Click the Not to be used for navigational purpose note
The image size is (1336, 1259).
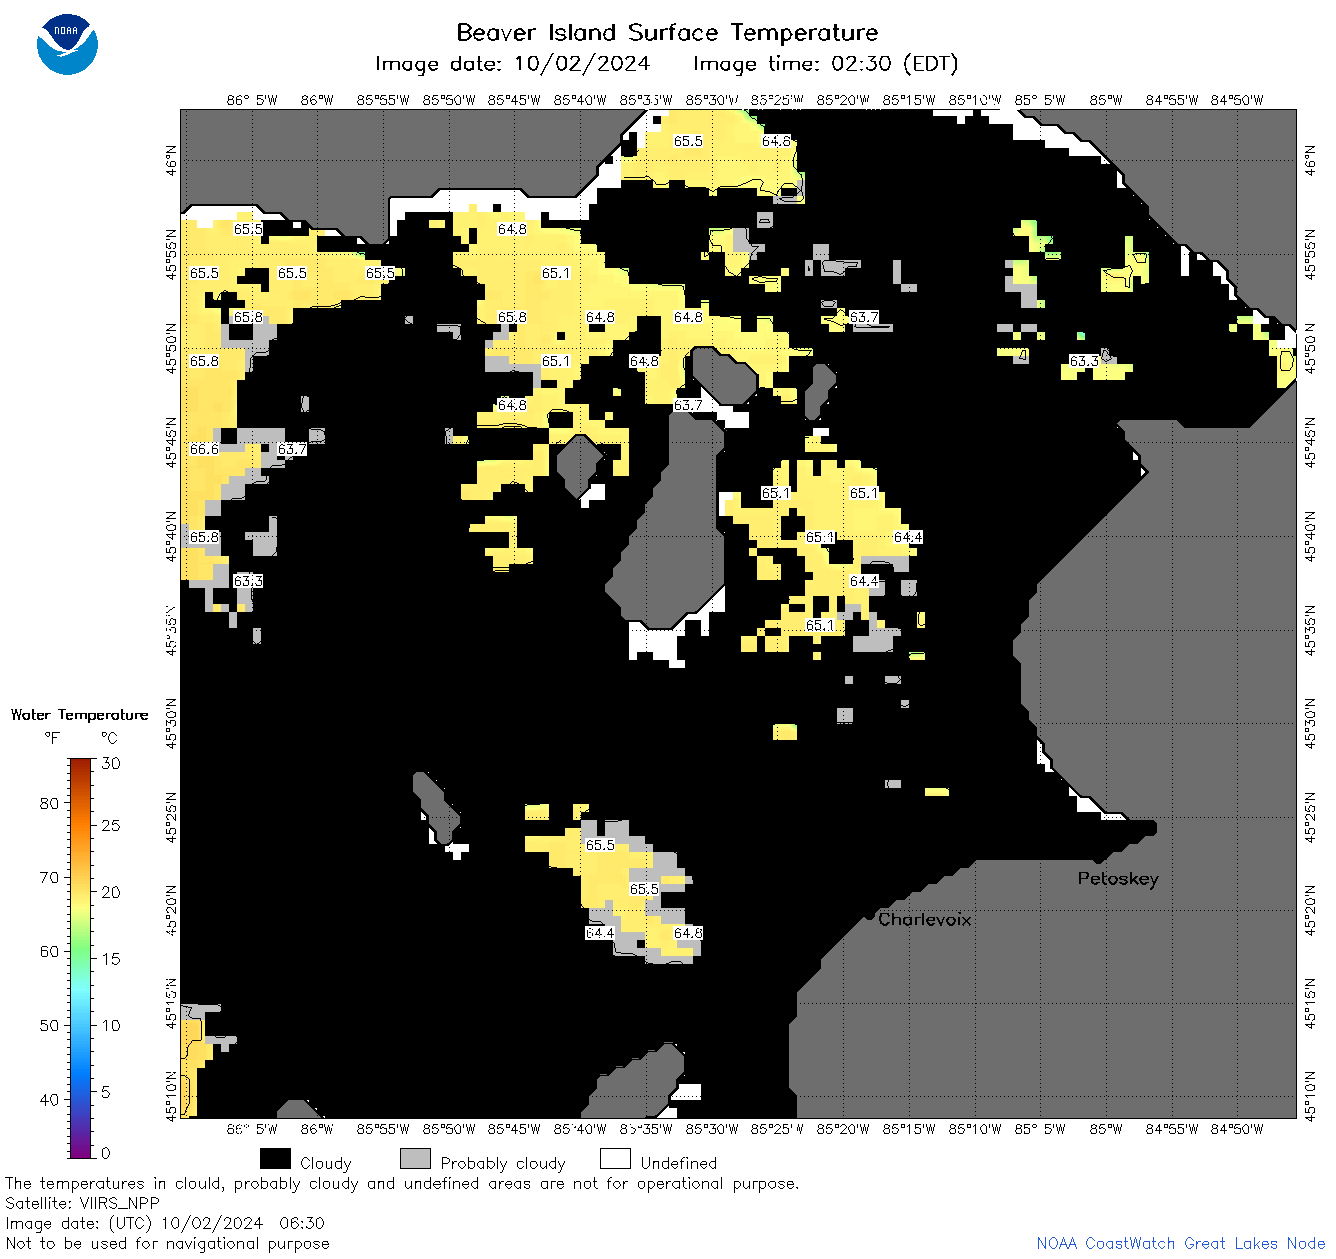[167, 1243]
